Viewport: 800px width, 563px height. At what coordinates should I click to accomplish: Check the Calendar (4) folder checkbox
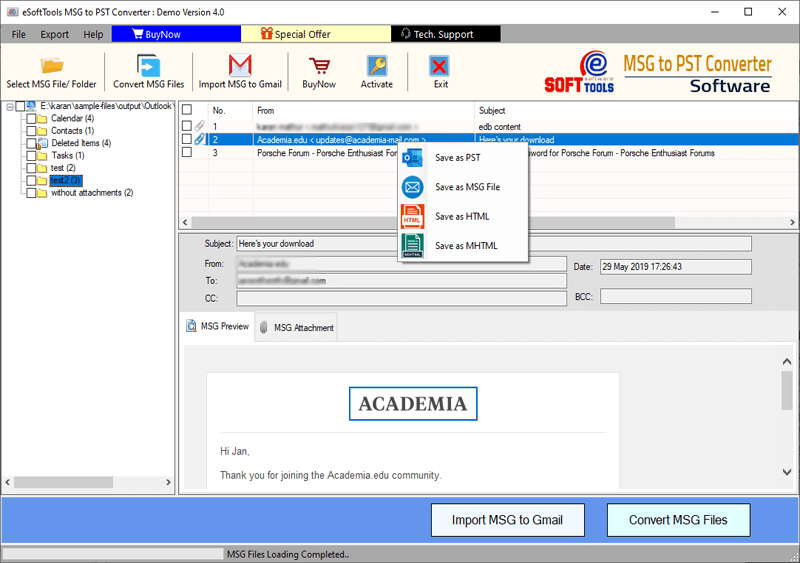click(x=31, y=119)
